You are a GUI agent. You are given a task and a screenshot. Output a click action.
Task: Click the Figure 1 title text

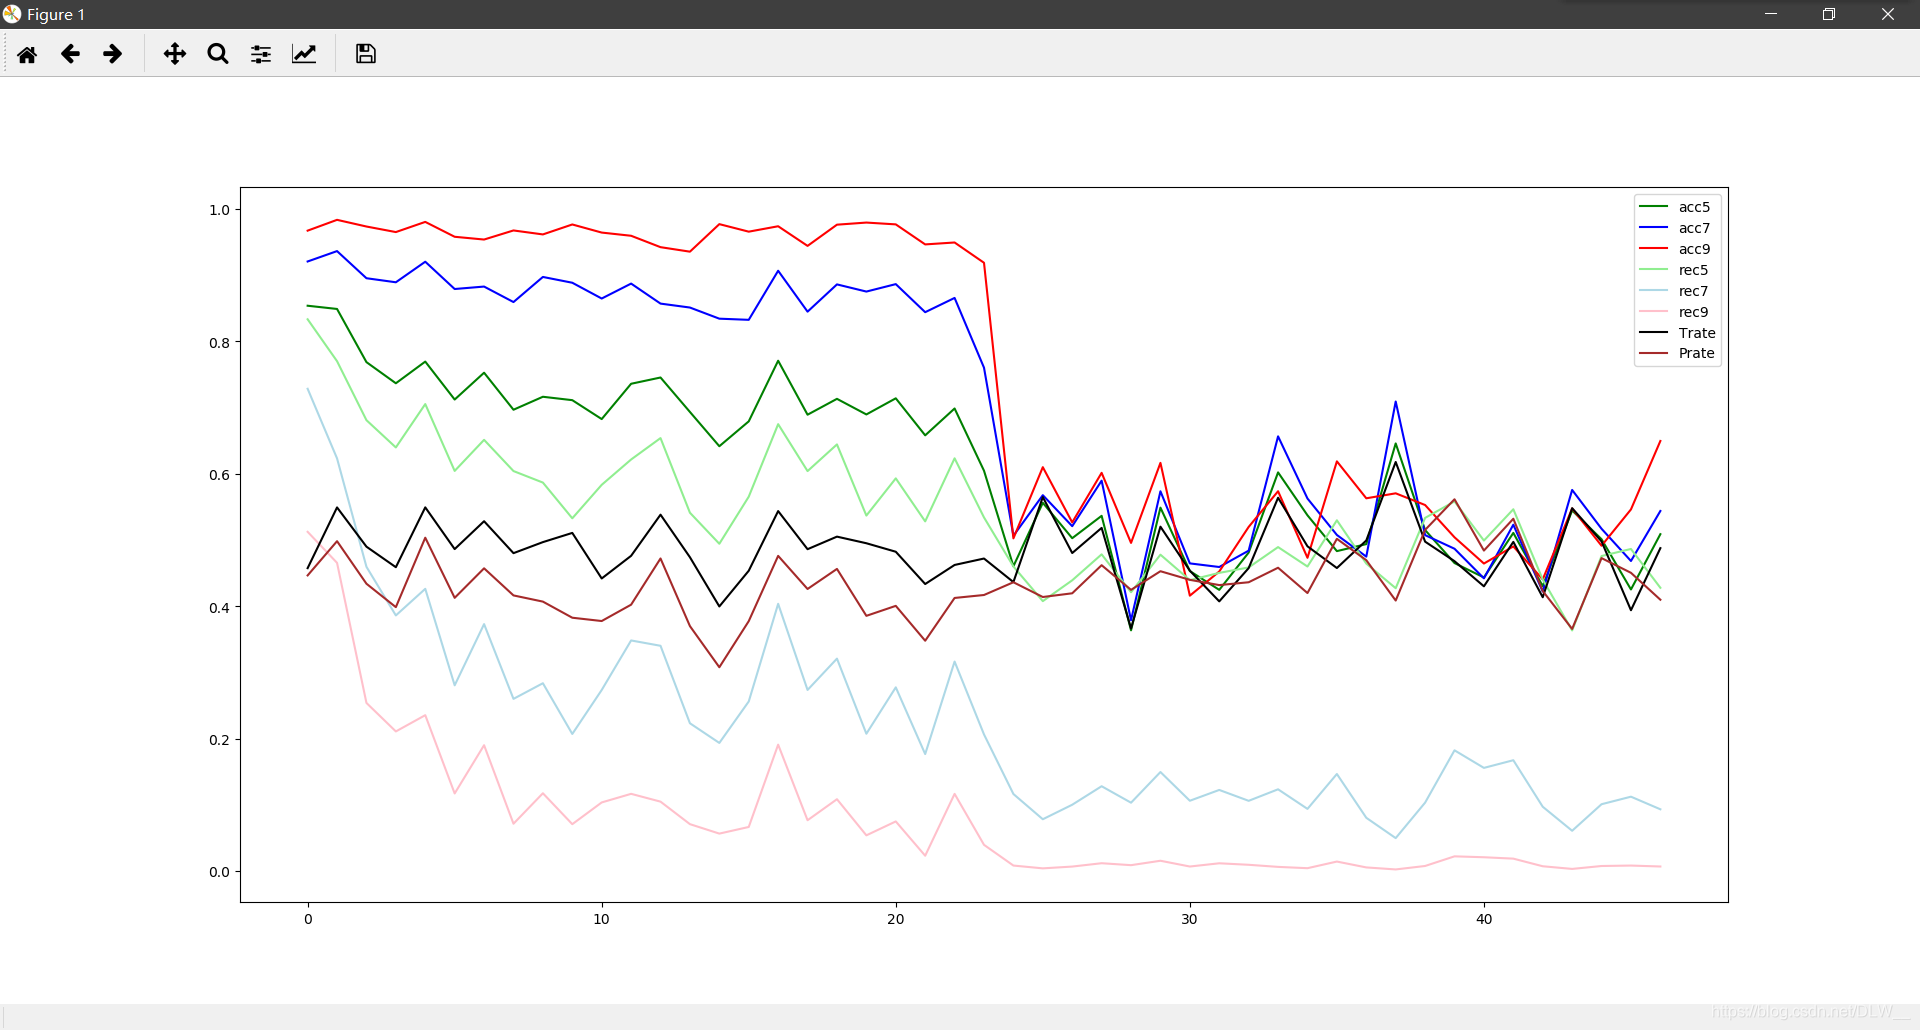coord(56,14)
